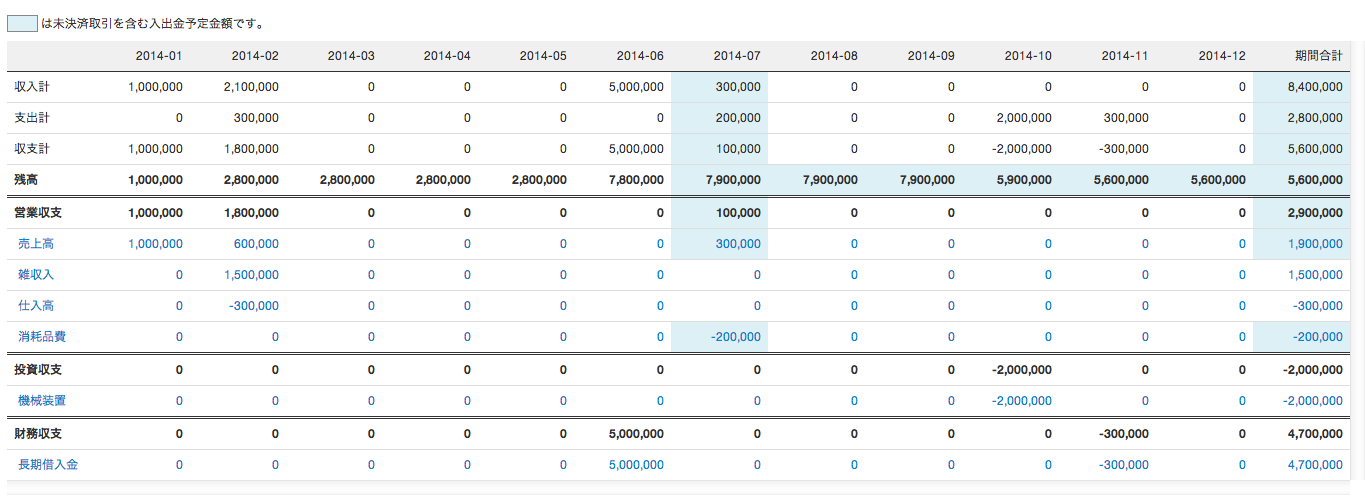Click 長期借入金 period total 4,700,000

tap(1315, 465)
